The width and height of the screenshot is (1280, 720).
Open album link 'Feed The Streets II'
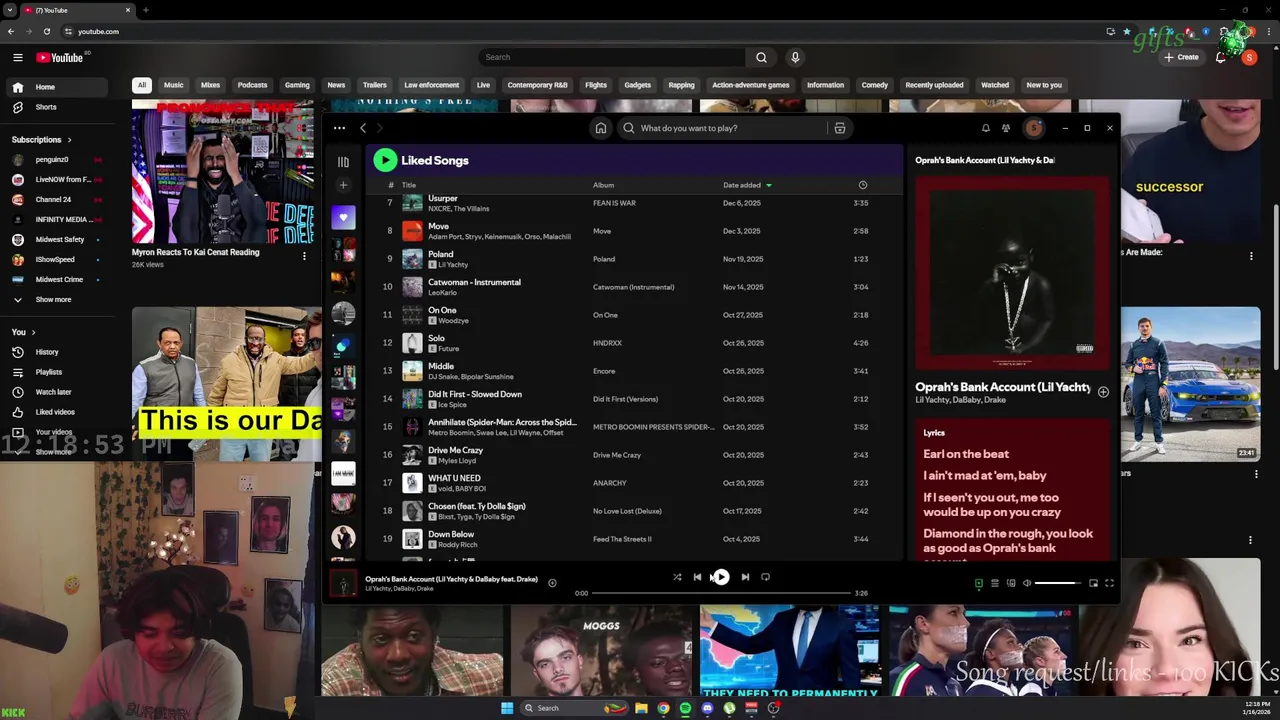(622, 539)
